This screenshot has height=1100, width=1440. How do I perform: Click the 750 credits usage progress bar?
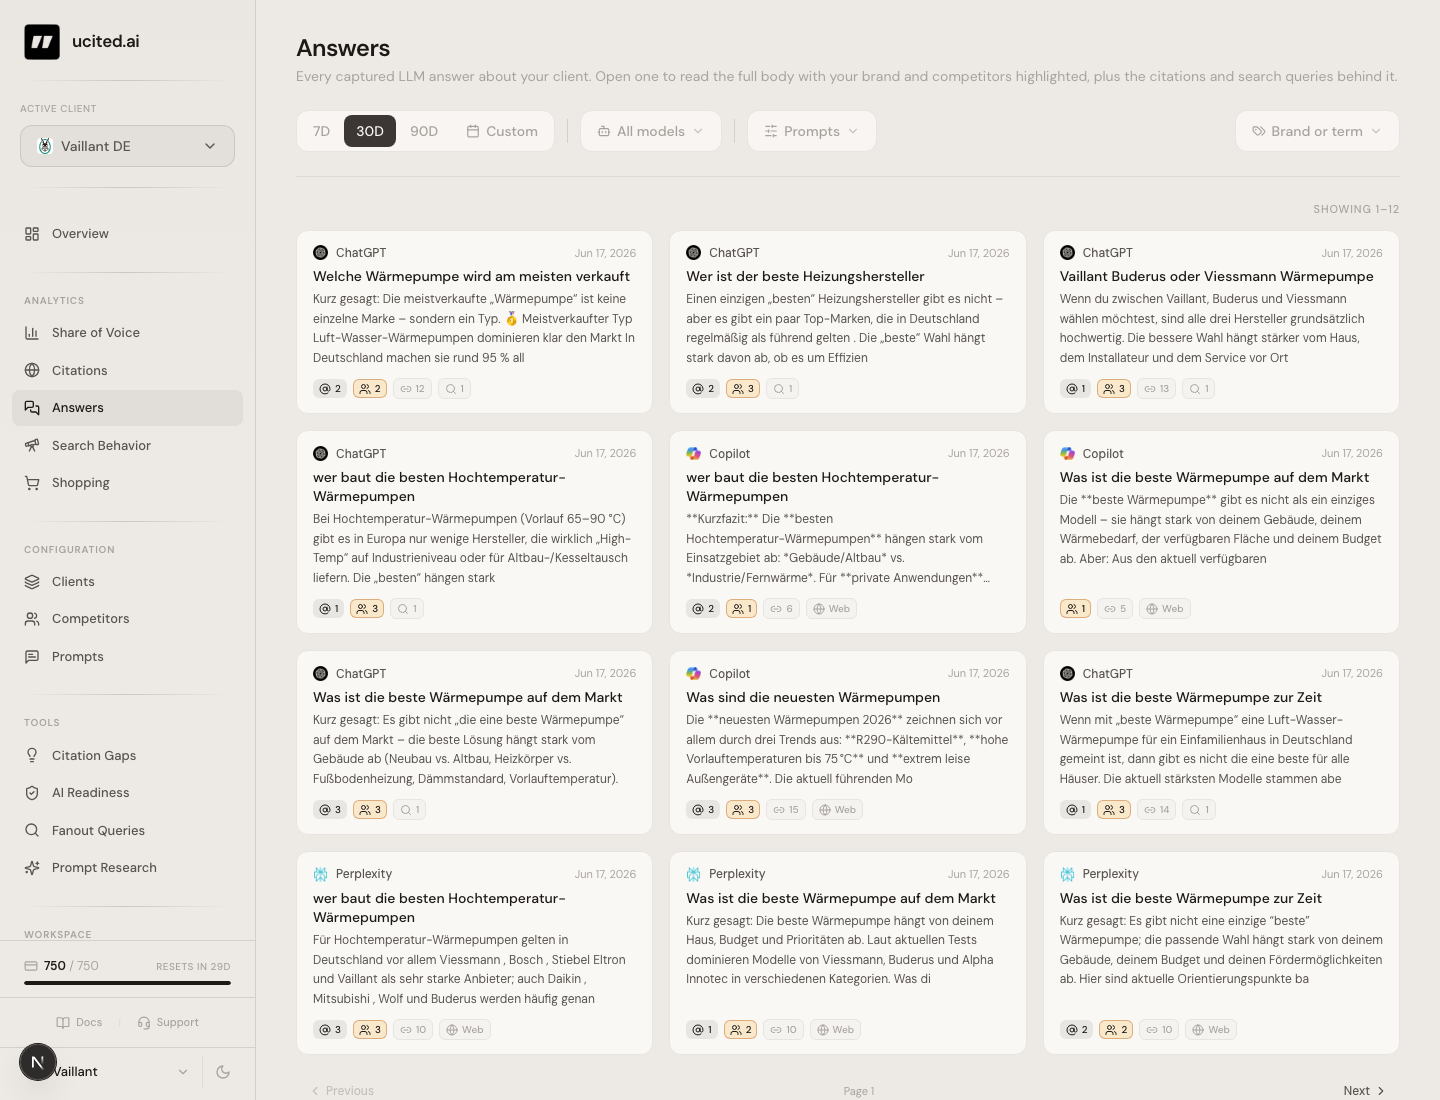[127, 983]
